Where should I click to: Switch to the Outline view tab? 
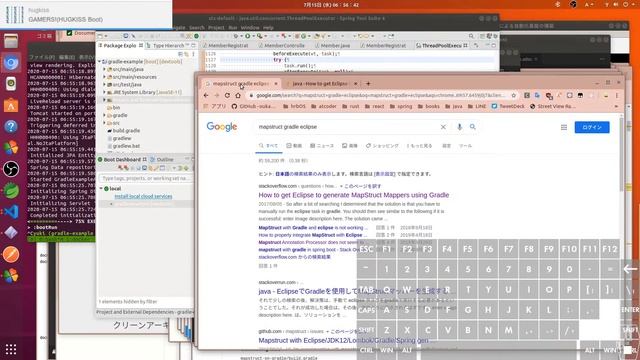point(162,159)
